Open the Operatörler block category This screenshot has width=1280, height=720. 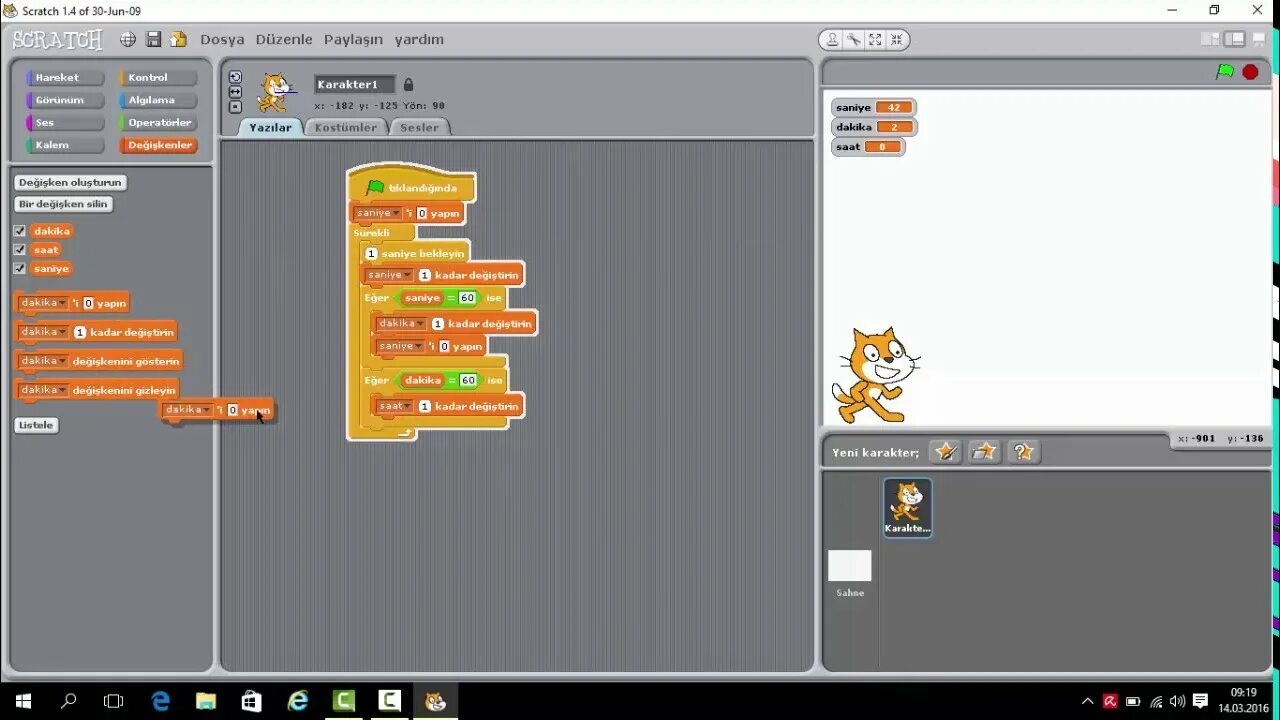point(157,123)
